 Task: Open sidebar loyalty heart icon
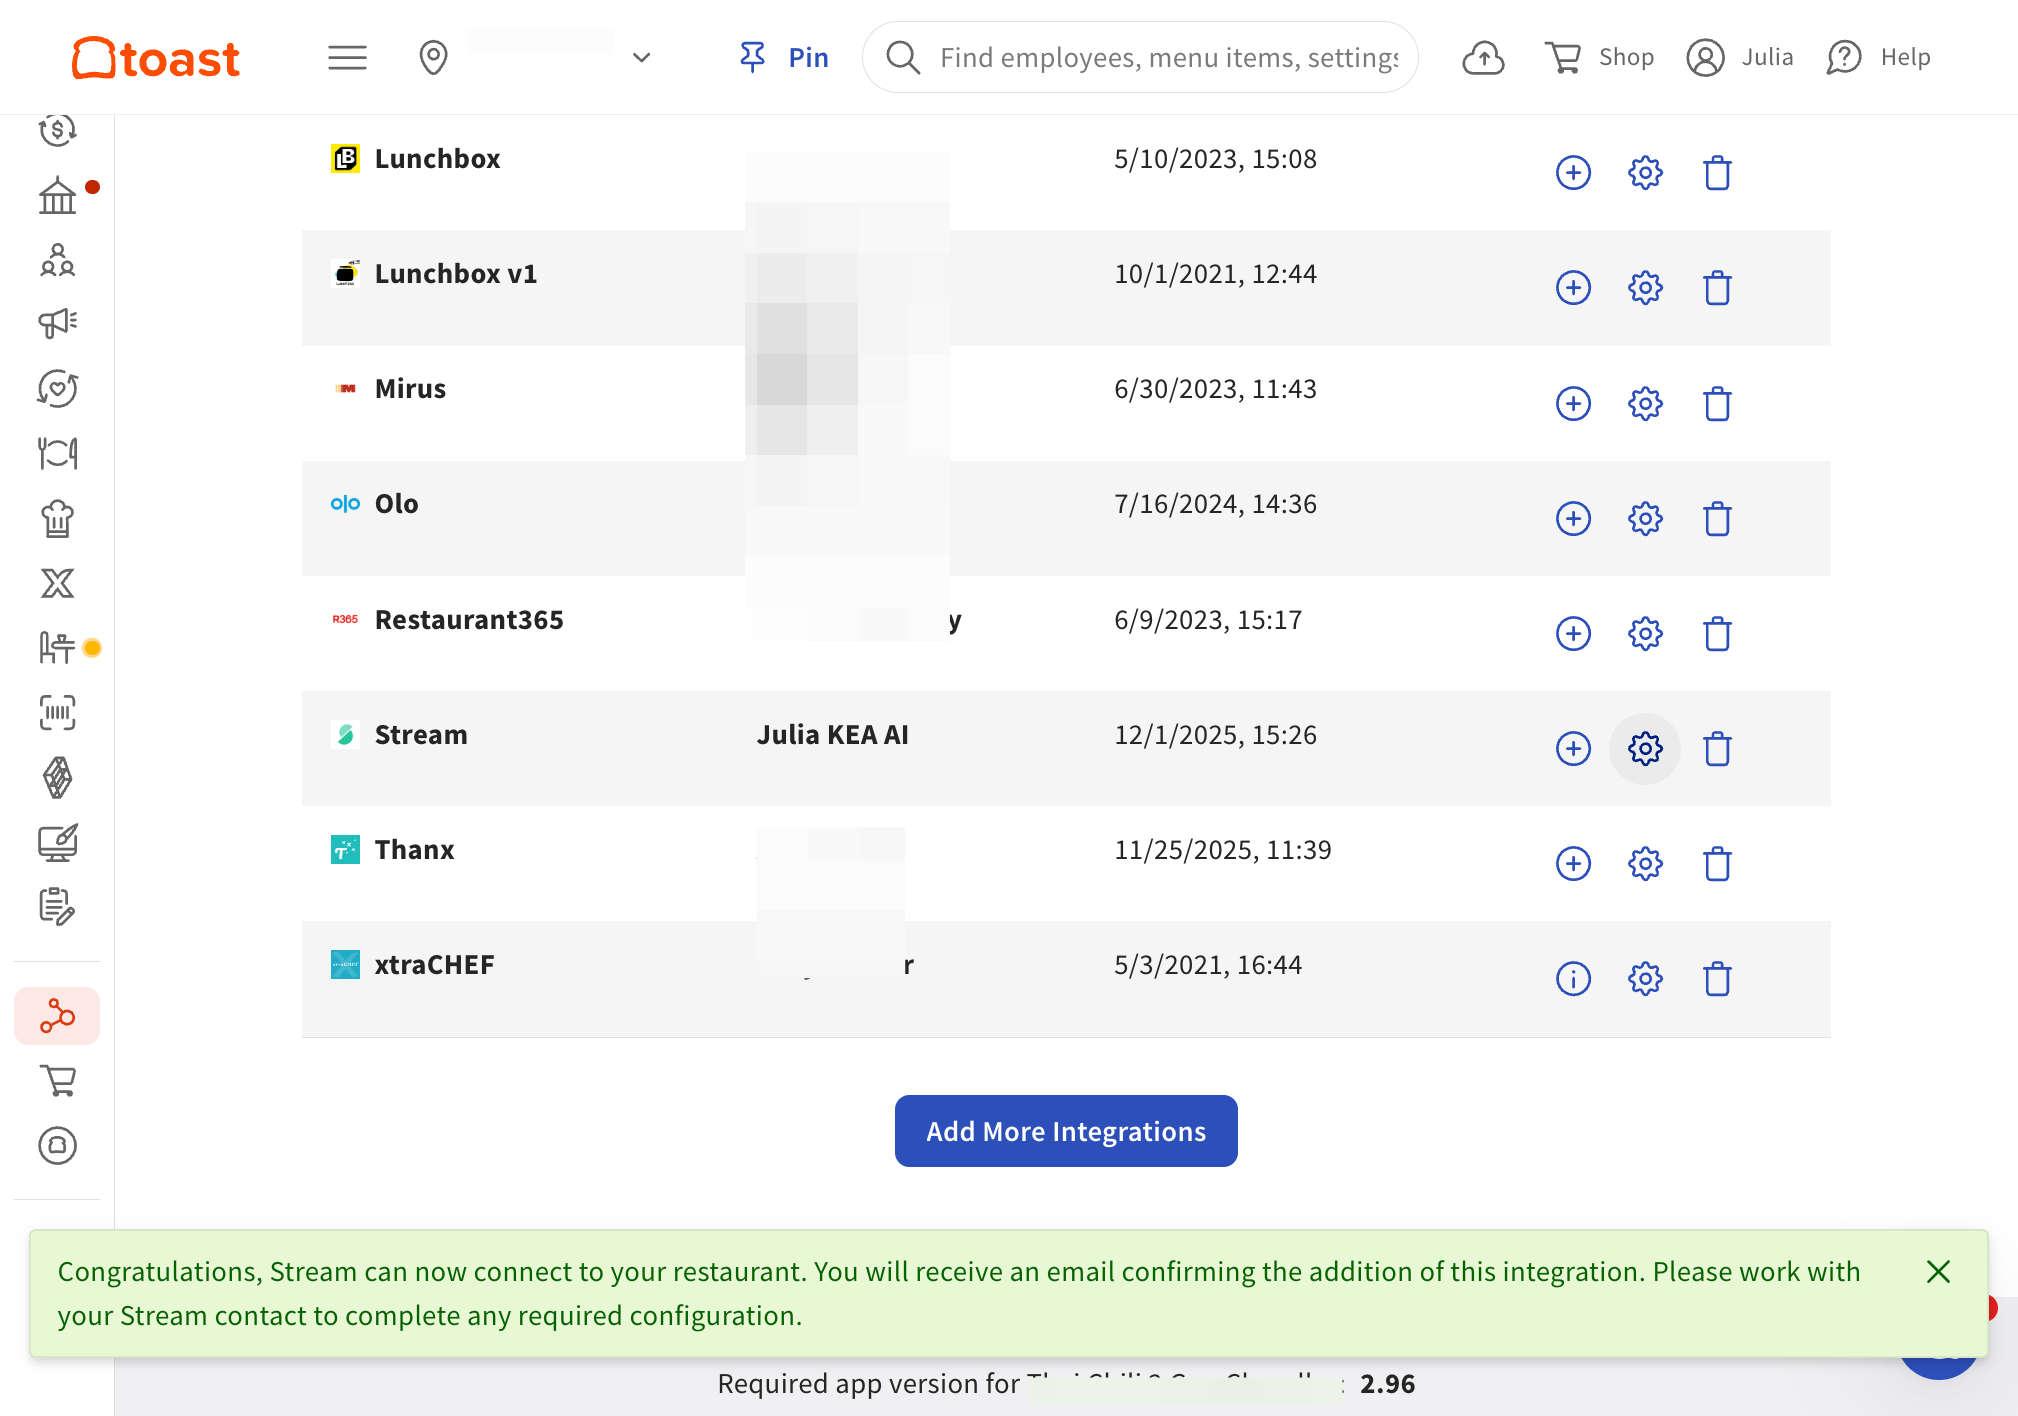click(58, 388)
